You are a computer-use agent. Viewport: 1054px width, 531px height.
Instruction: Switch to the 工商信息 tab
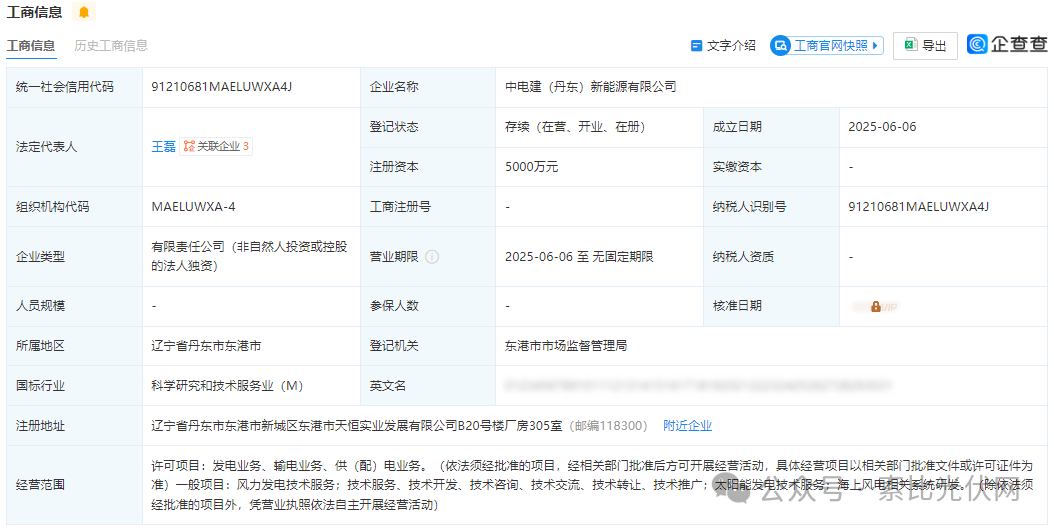pyautogui.click(x=31, y=46)
